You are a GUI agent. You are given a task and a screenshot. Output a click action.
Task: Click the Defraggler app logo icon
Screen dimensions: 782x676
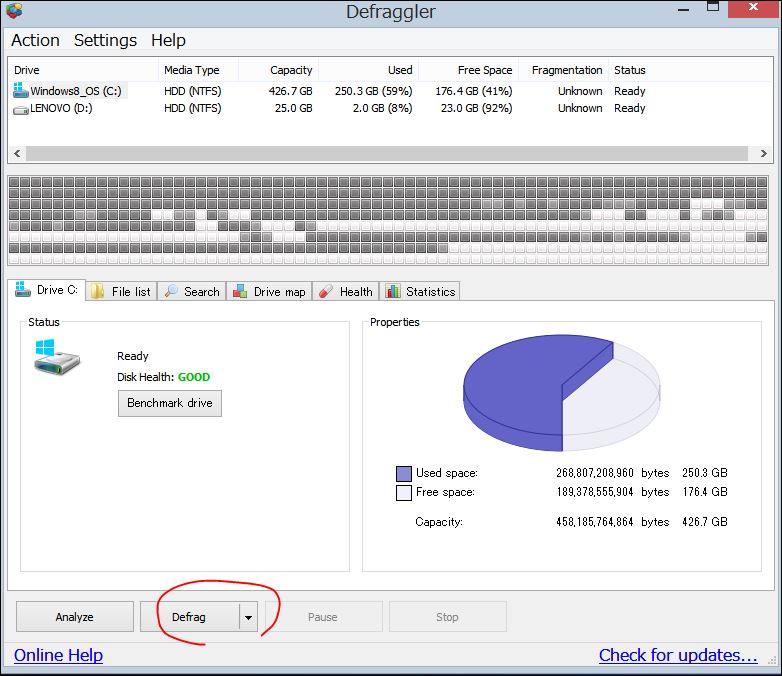(13, 10)
